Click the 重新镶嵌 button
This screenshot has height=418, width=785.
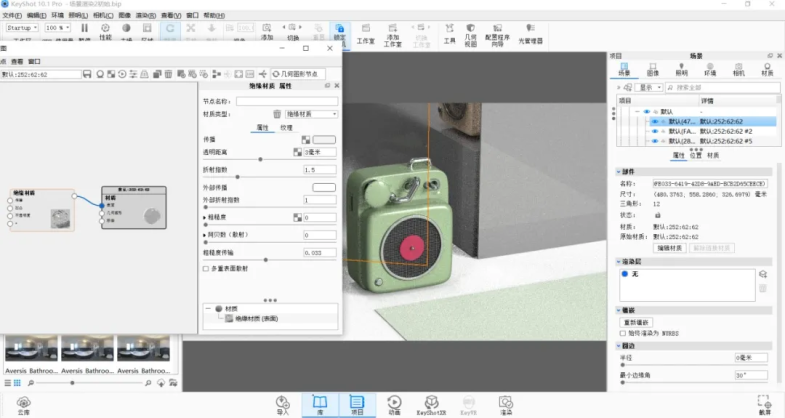click(x=637, y=322)
